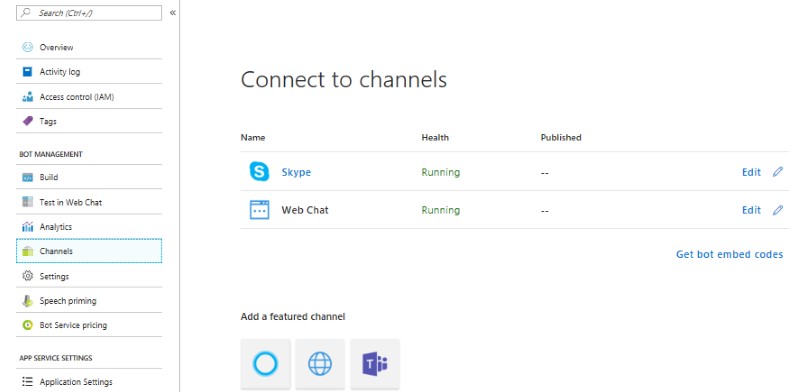Open Access control (IAM)

(x=89, y=97)
